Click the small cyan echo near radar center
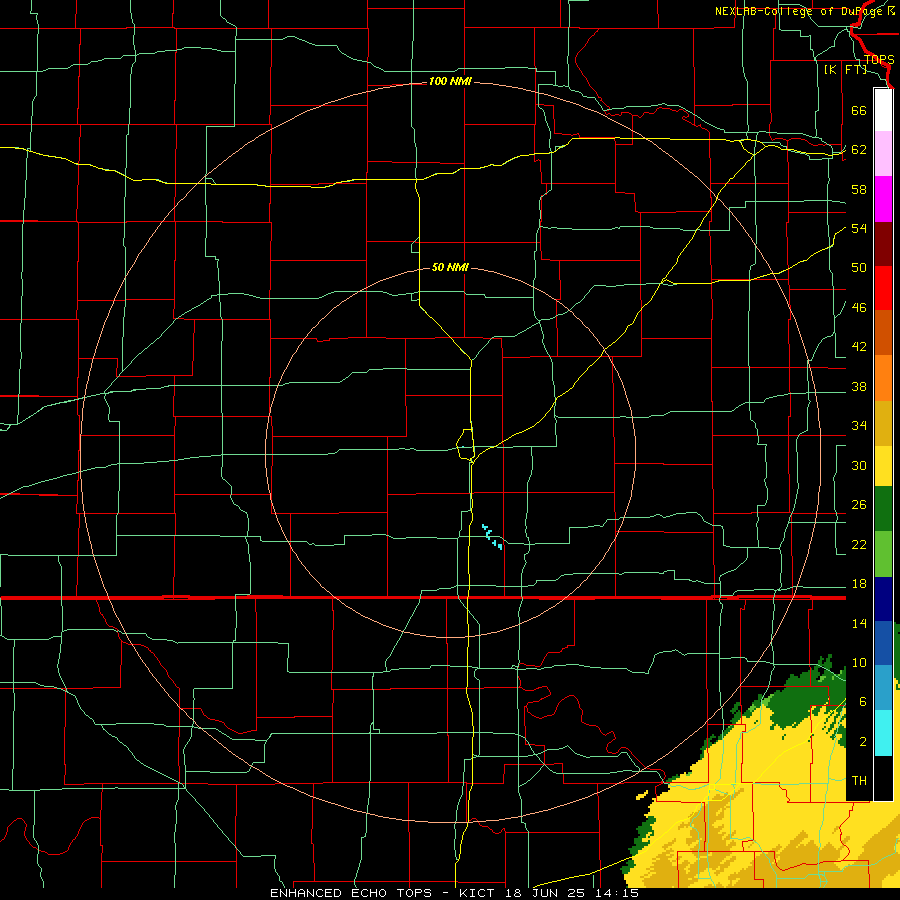 tap(492, 537)
